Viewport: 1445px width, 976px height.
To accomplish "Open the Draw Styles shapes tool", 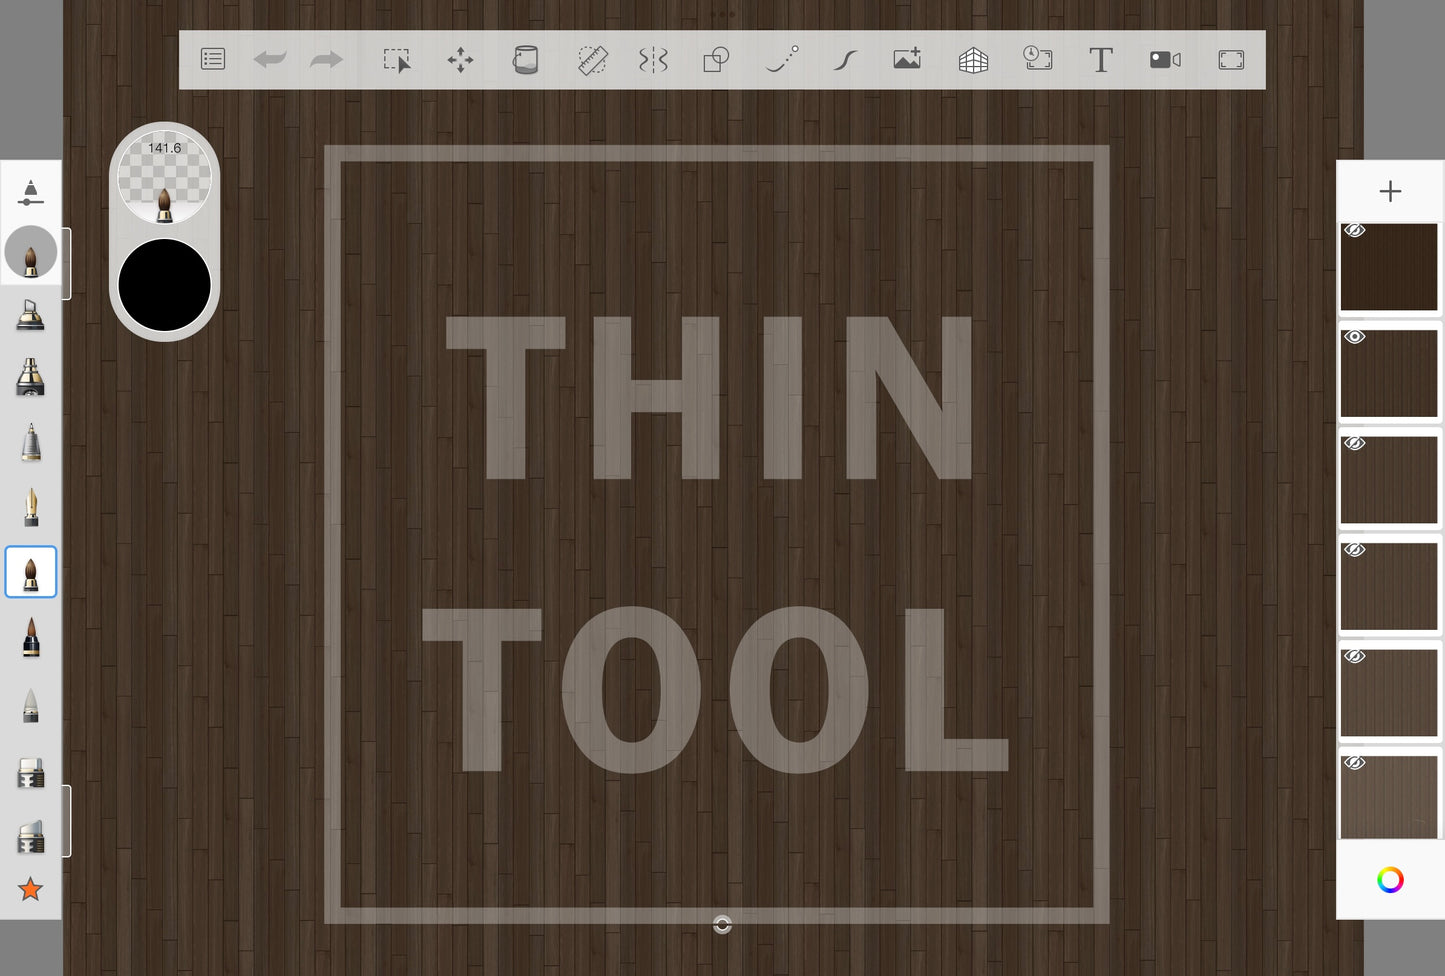I will point(716,60).
